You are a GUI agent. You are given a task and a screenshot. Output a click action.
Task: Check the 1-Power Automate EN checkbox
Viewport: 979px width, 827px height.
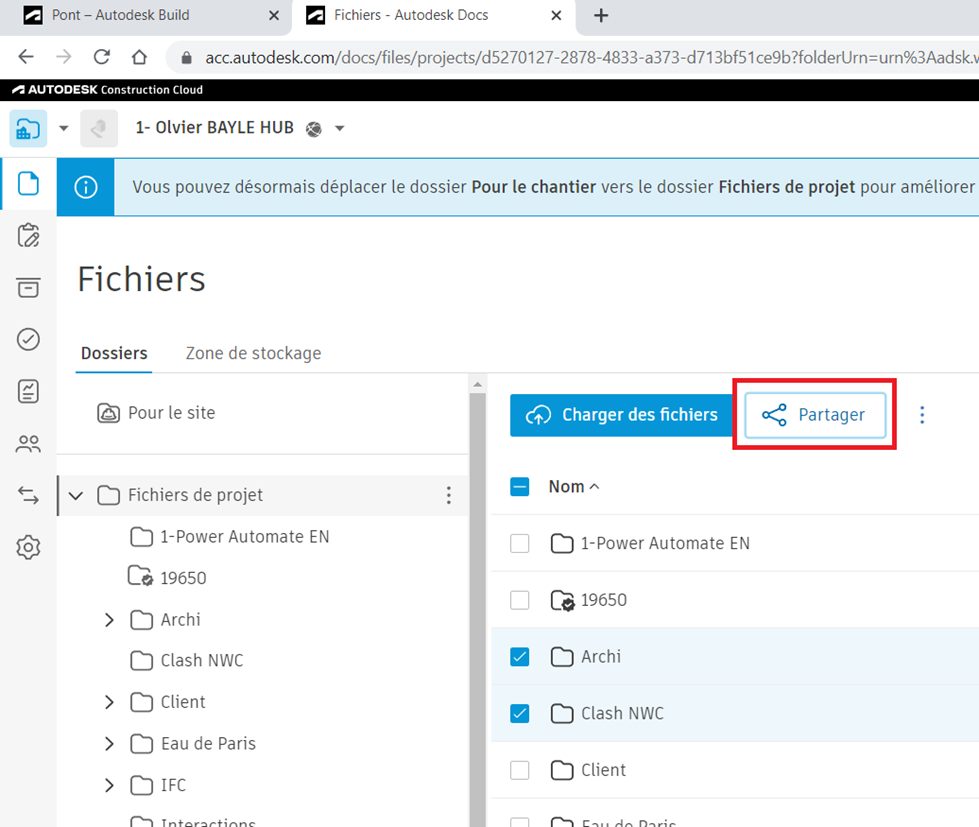[519, 543]
